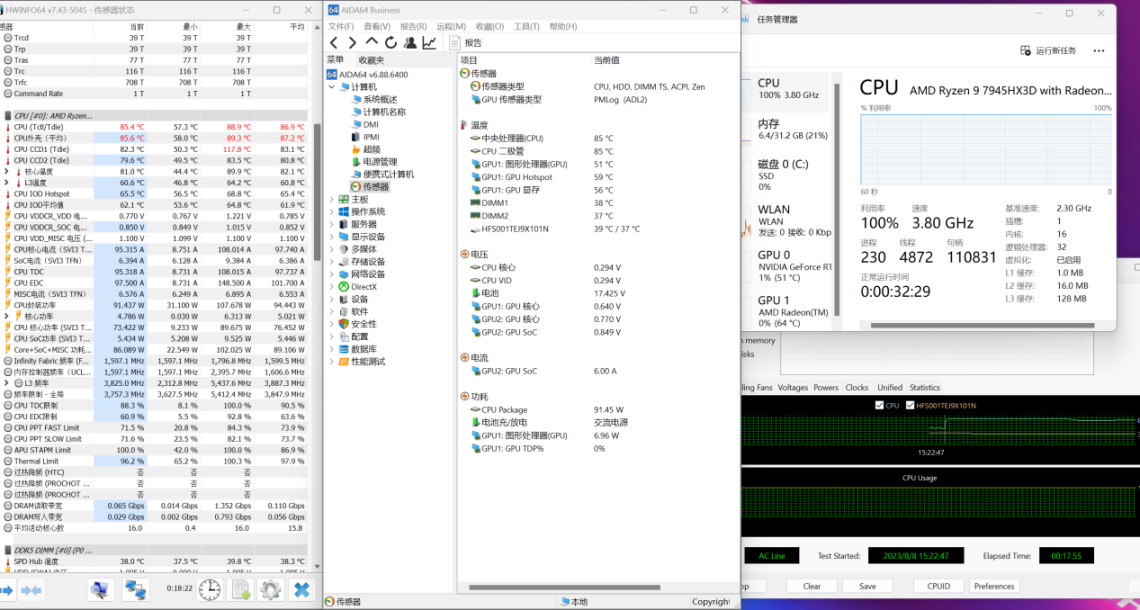
Task: Select 内存 in Task Manager sidebar
Action: point(785,129)
